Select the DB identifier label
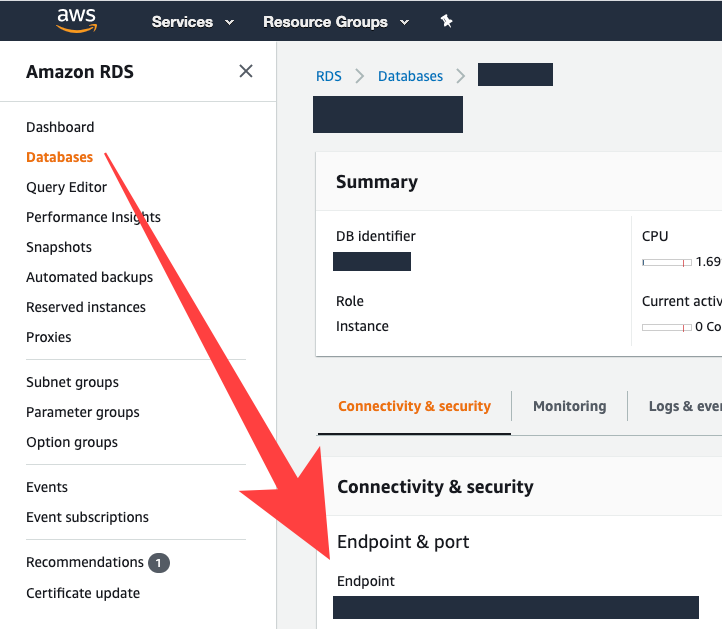722x629 pixels. pyautogui.click(x=376, y=236)
